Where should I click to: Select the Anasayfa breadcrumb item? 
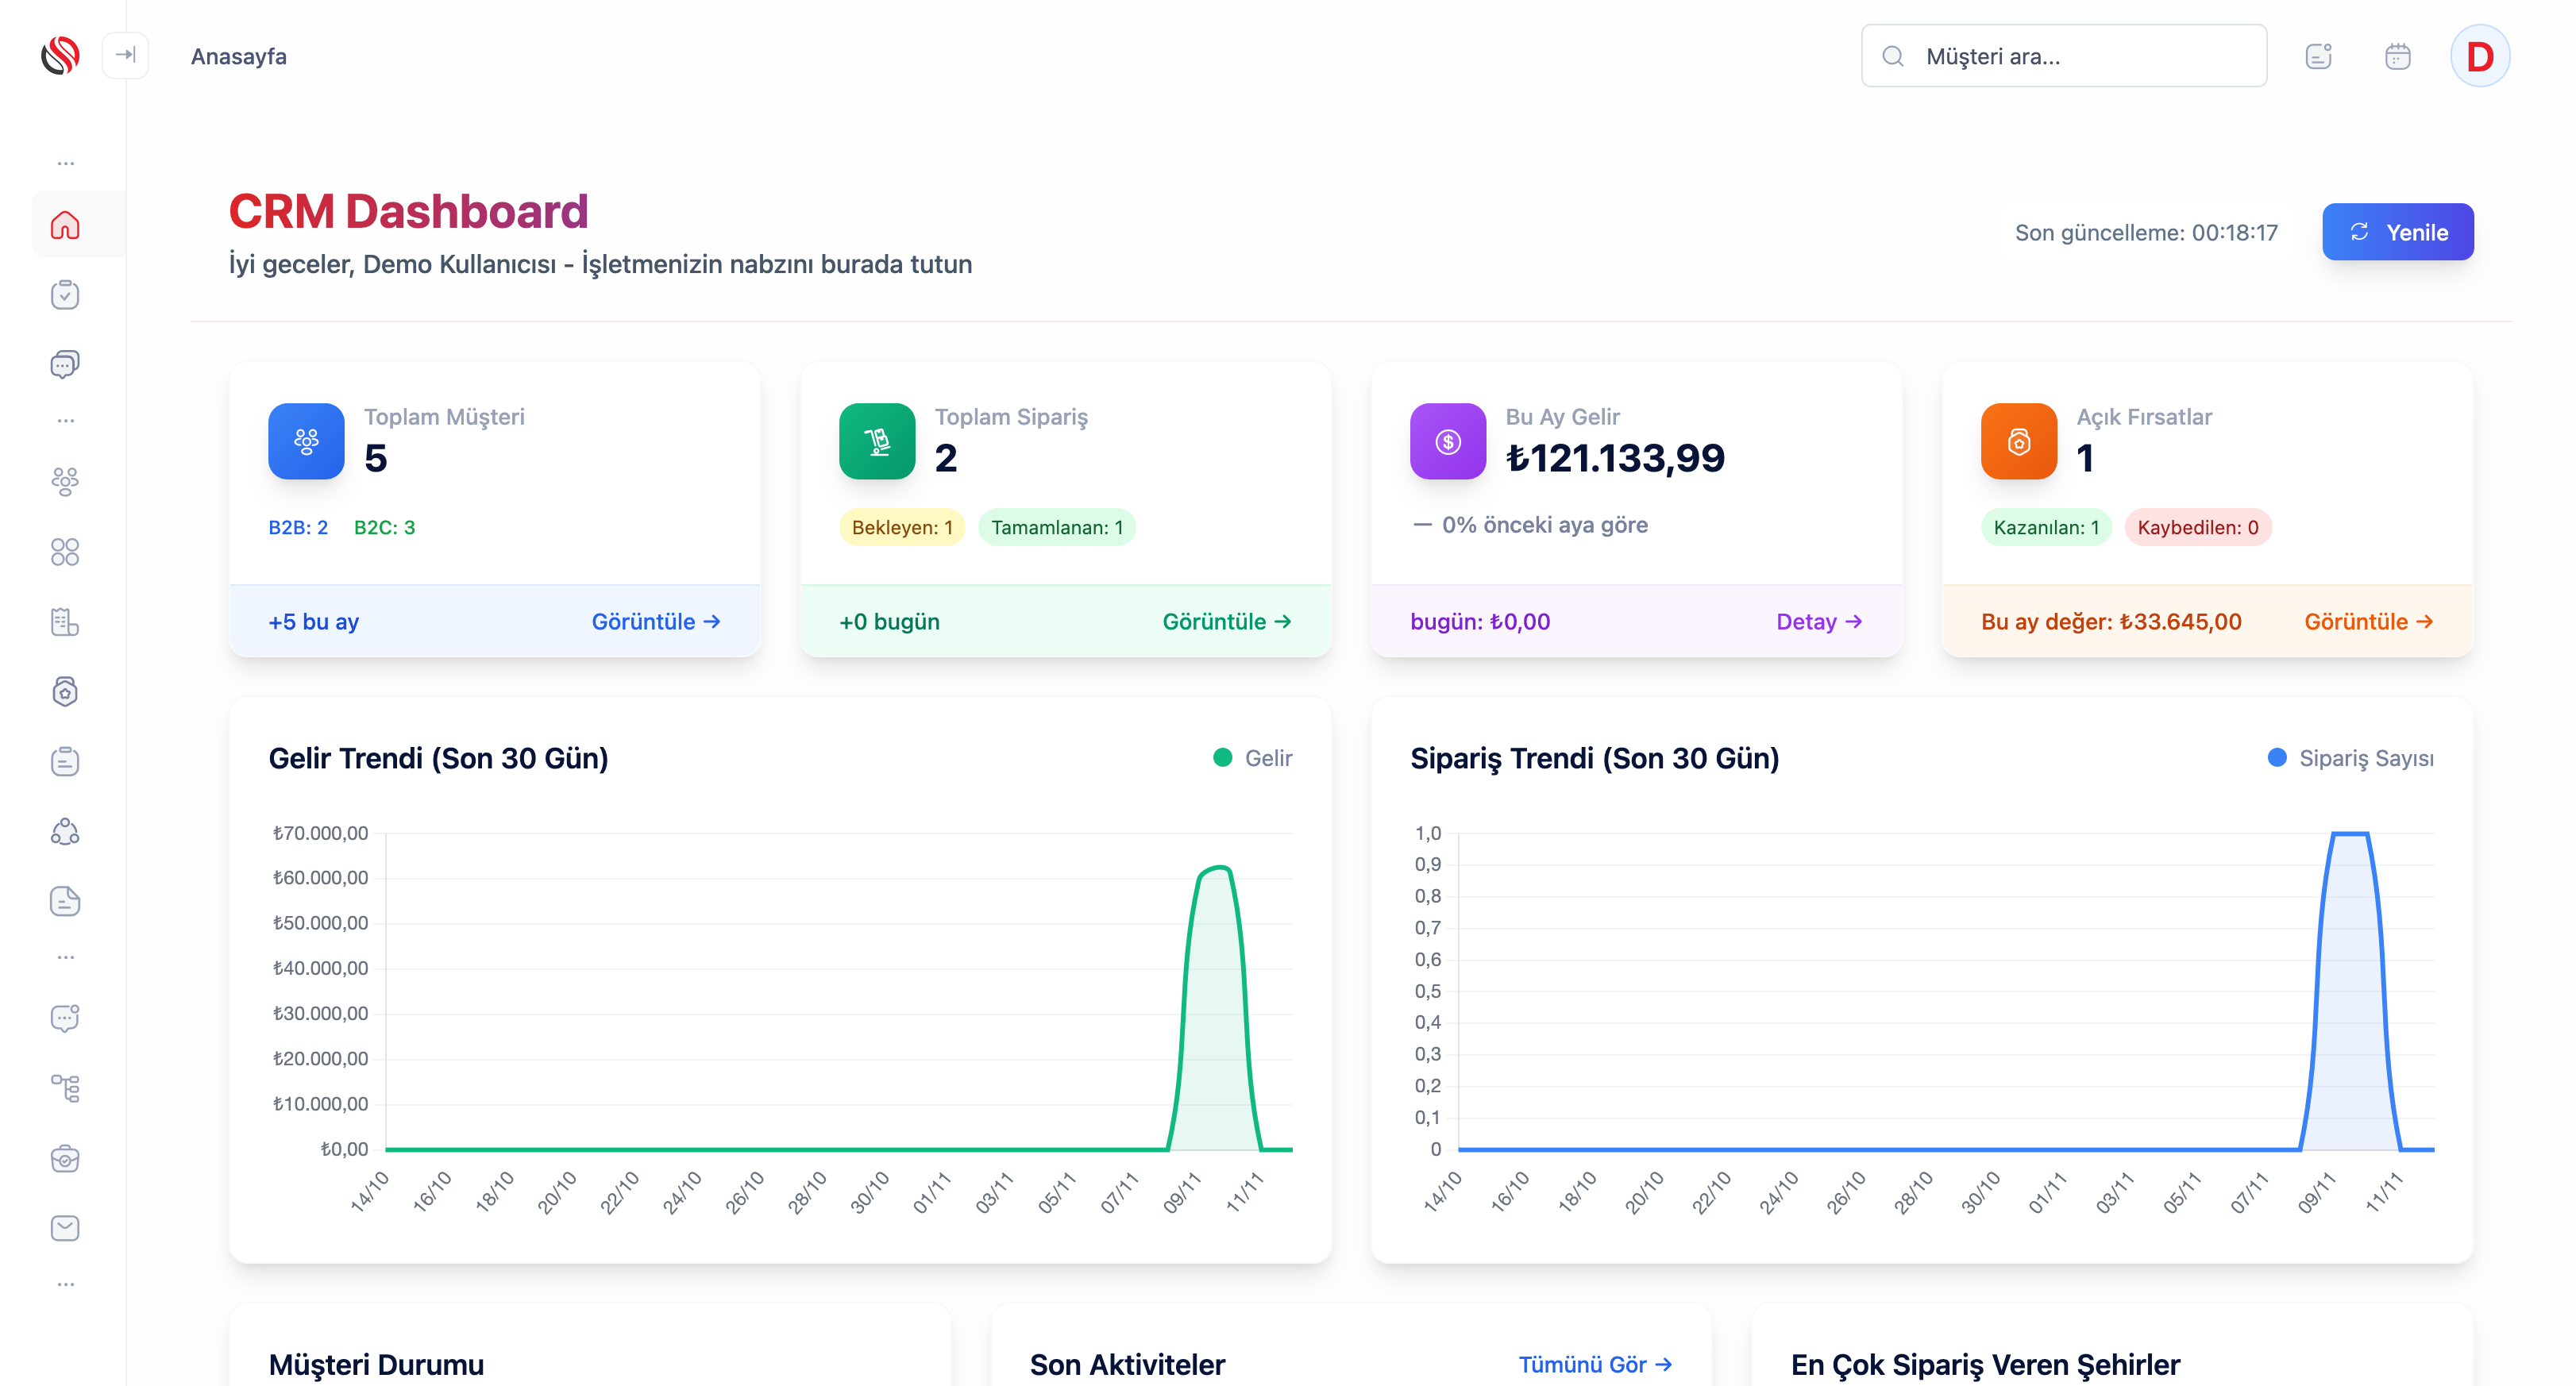(x=238, y=56)
